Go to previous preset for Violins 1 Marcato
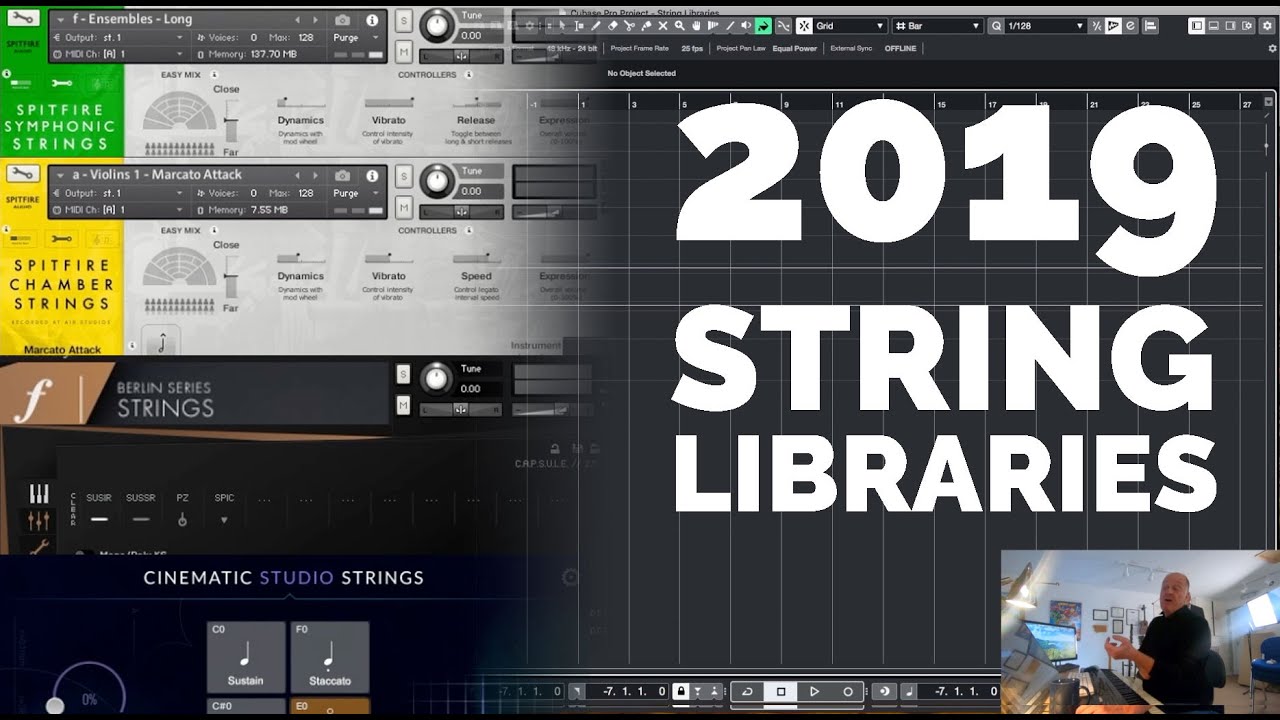The height and width of the screenshot is (720, 1280). point(297,175)
